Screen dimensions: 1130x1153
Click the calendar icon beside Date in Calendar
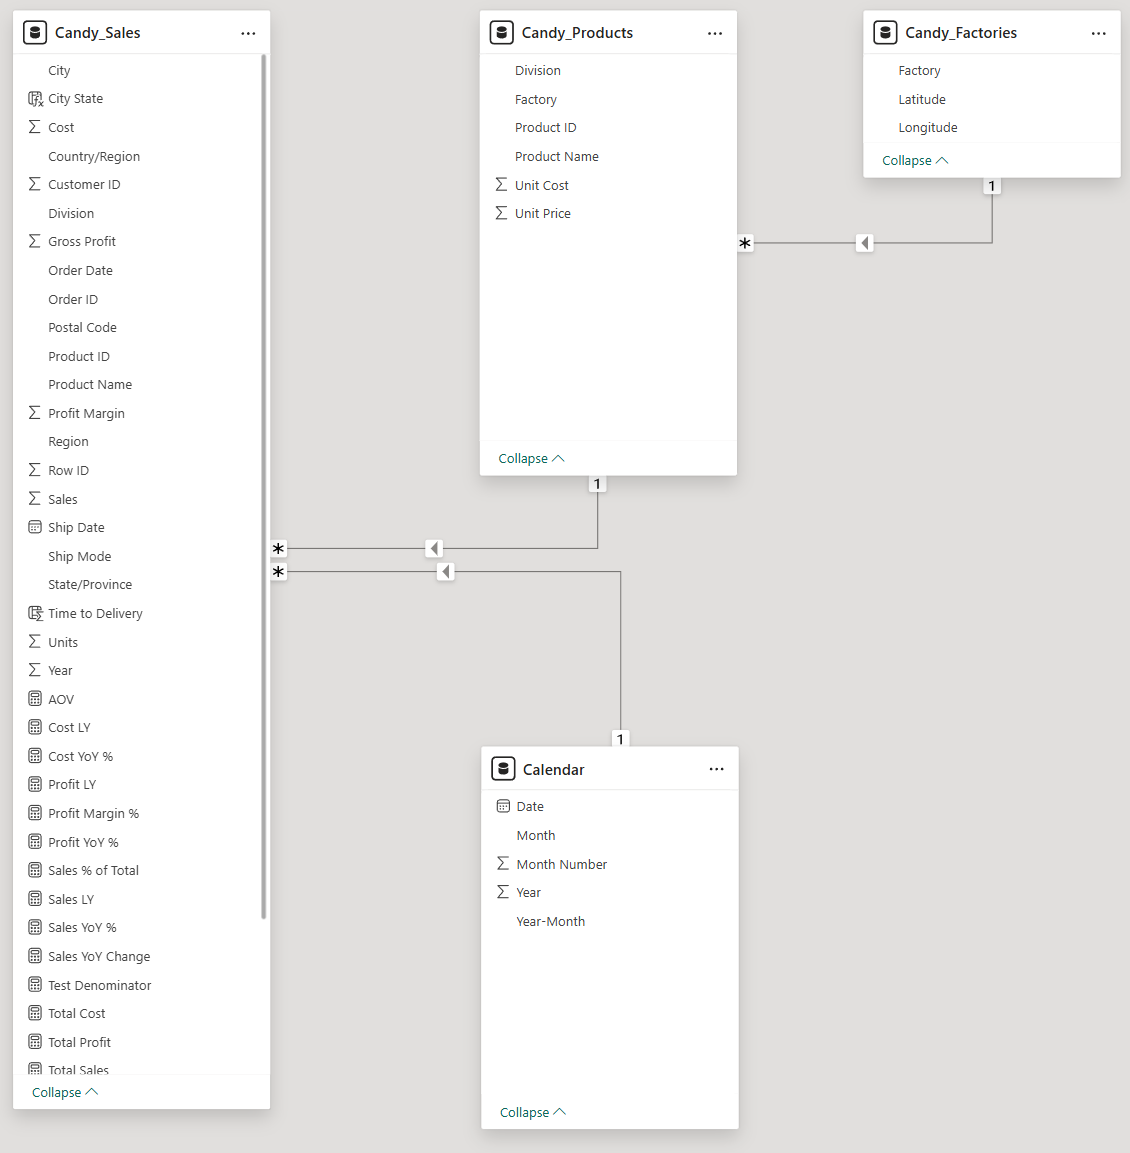point(503,806)
